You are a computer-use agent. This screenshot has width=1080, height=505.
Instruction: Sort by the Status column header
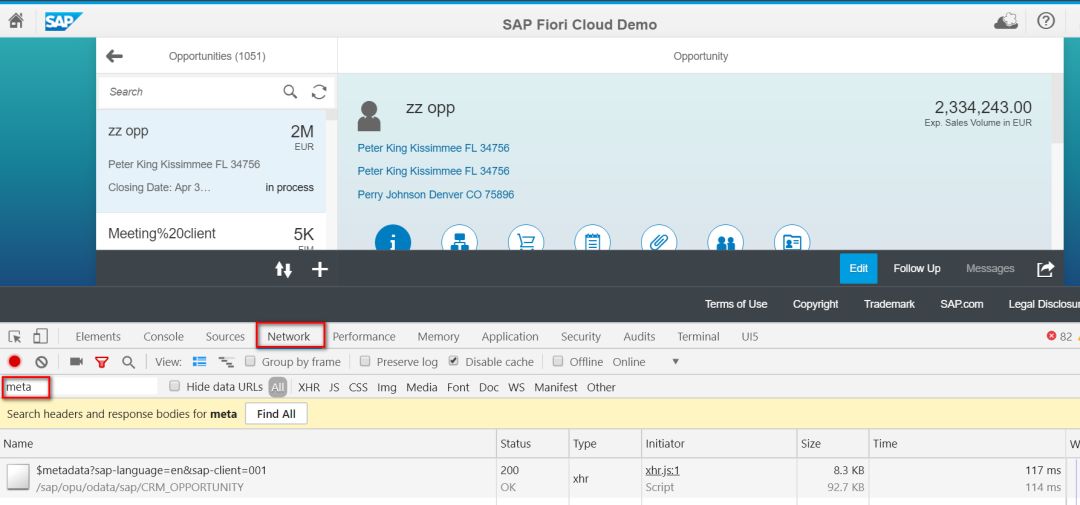(533, 444)
